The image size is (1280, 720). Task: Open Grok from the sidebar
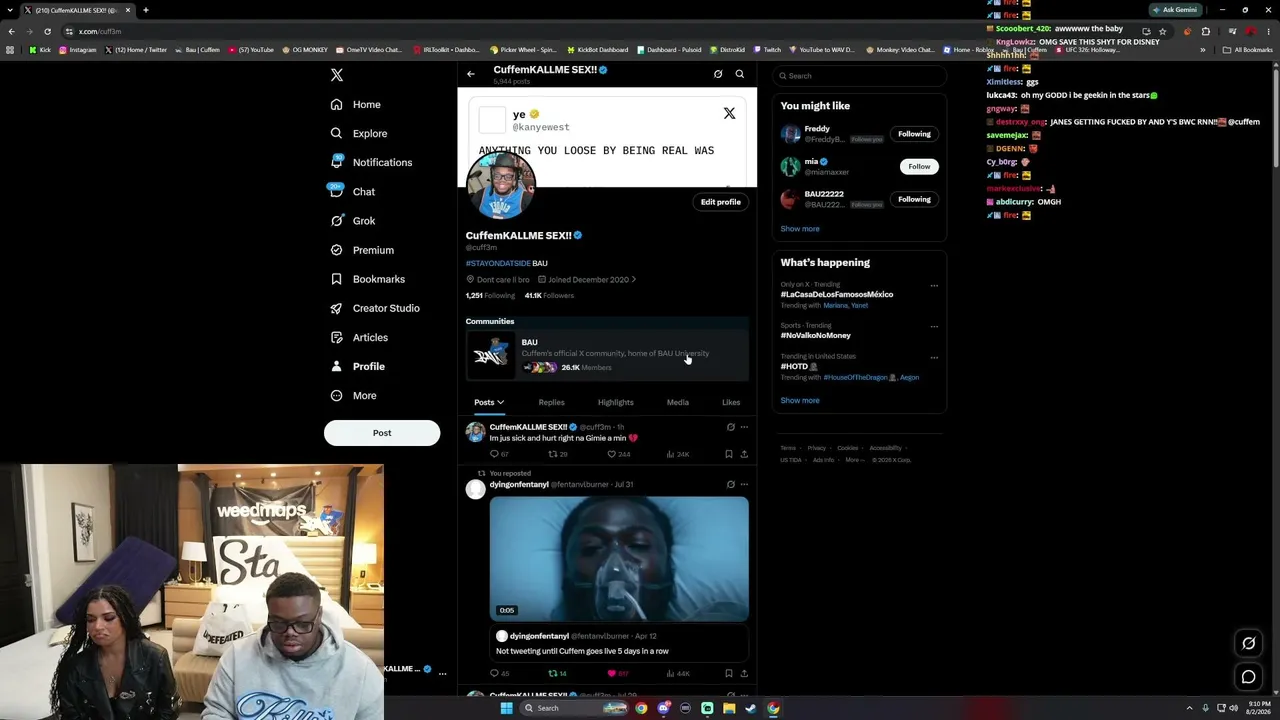(x=353, y=221)
